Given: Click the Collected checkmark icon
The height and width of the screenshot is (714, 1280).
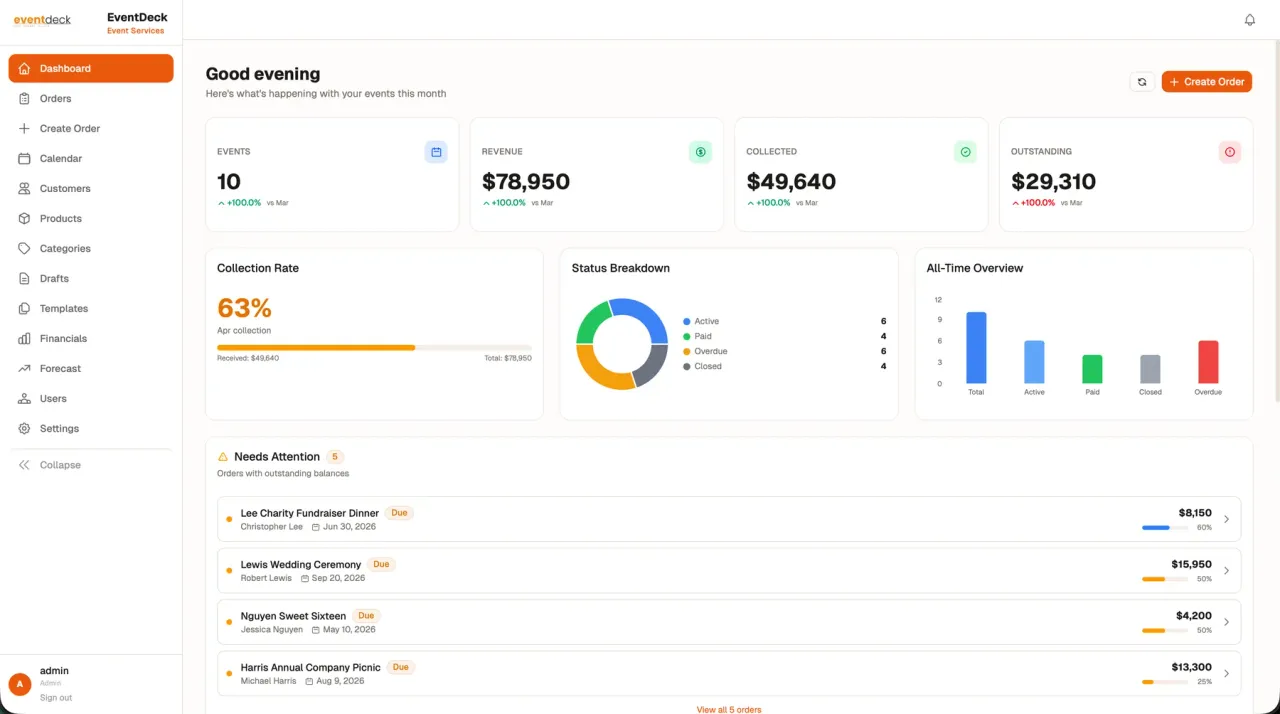Looking at the screenshot, I should tap(965, 152).
